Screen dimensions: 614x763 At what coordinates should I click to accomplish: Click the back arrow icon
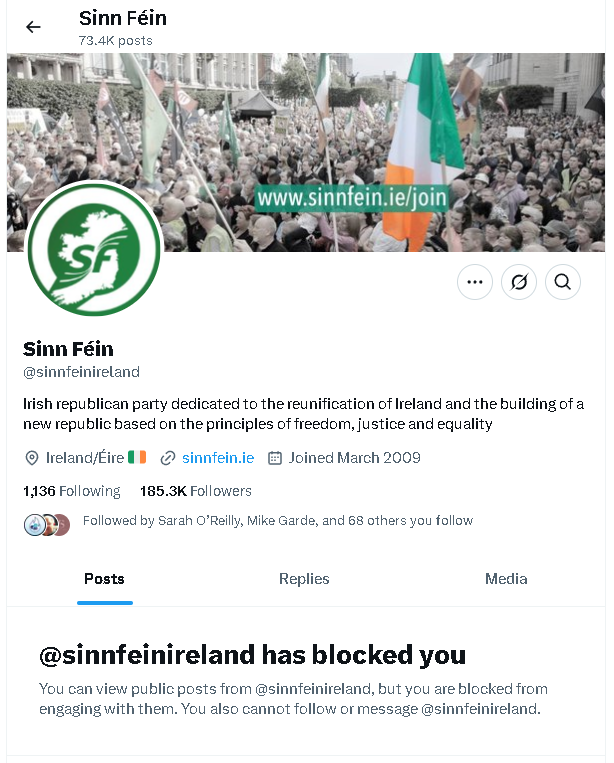coord(33,27)
